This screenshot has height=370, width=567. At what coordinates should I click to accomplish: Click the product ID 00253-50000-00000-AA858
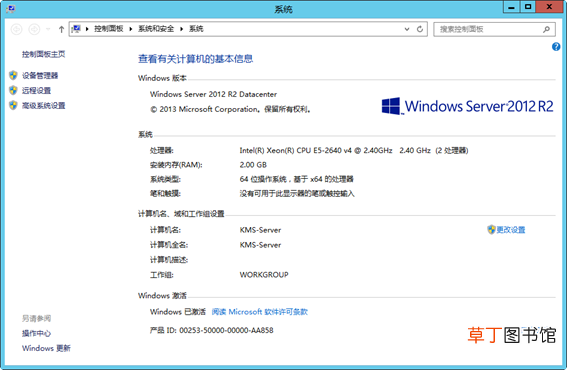(226, 330)
